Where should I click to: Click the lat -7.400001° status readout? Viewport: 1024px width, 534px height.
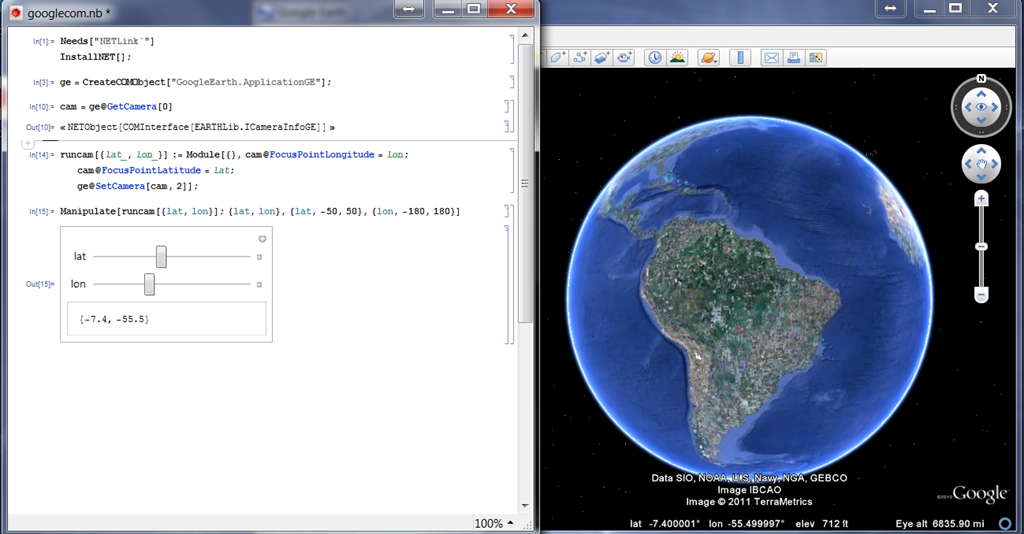[x=665, y=524]
